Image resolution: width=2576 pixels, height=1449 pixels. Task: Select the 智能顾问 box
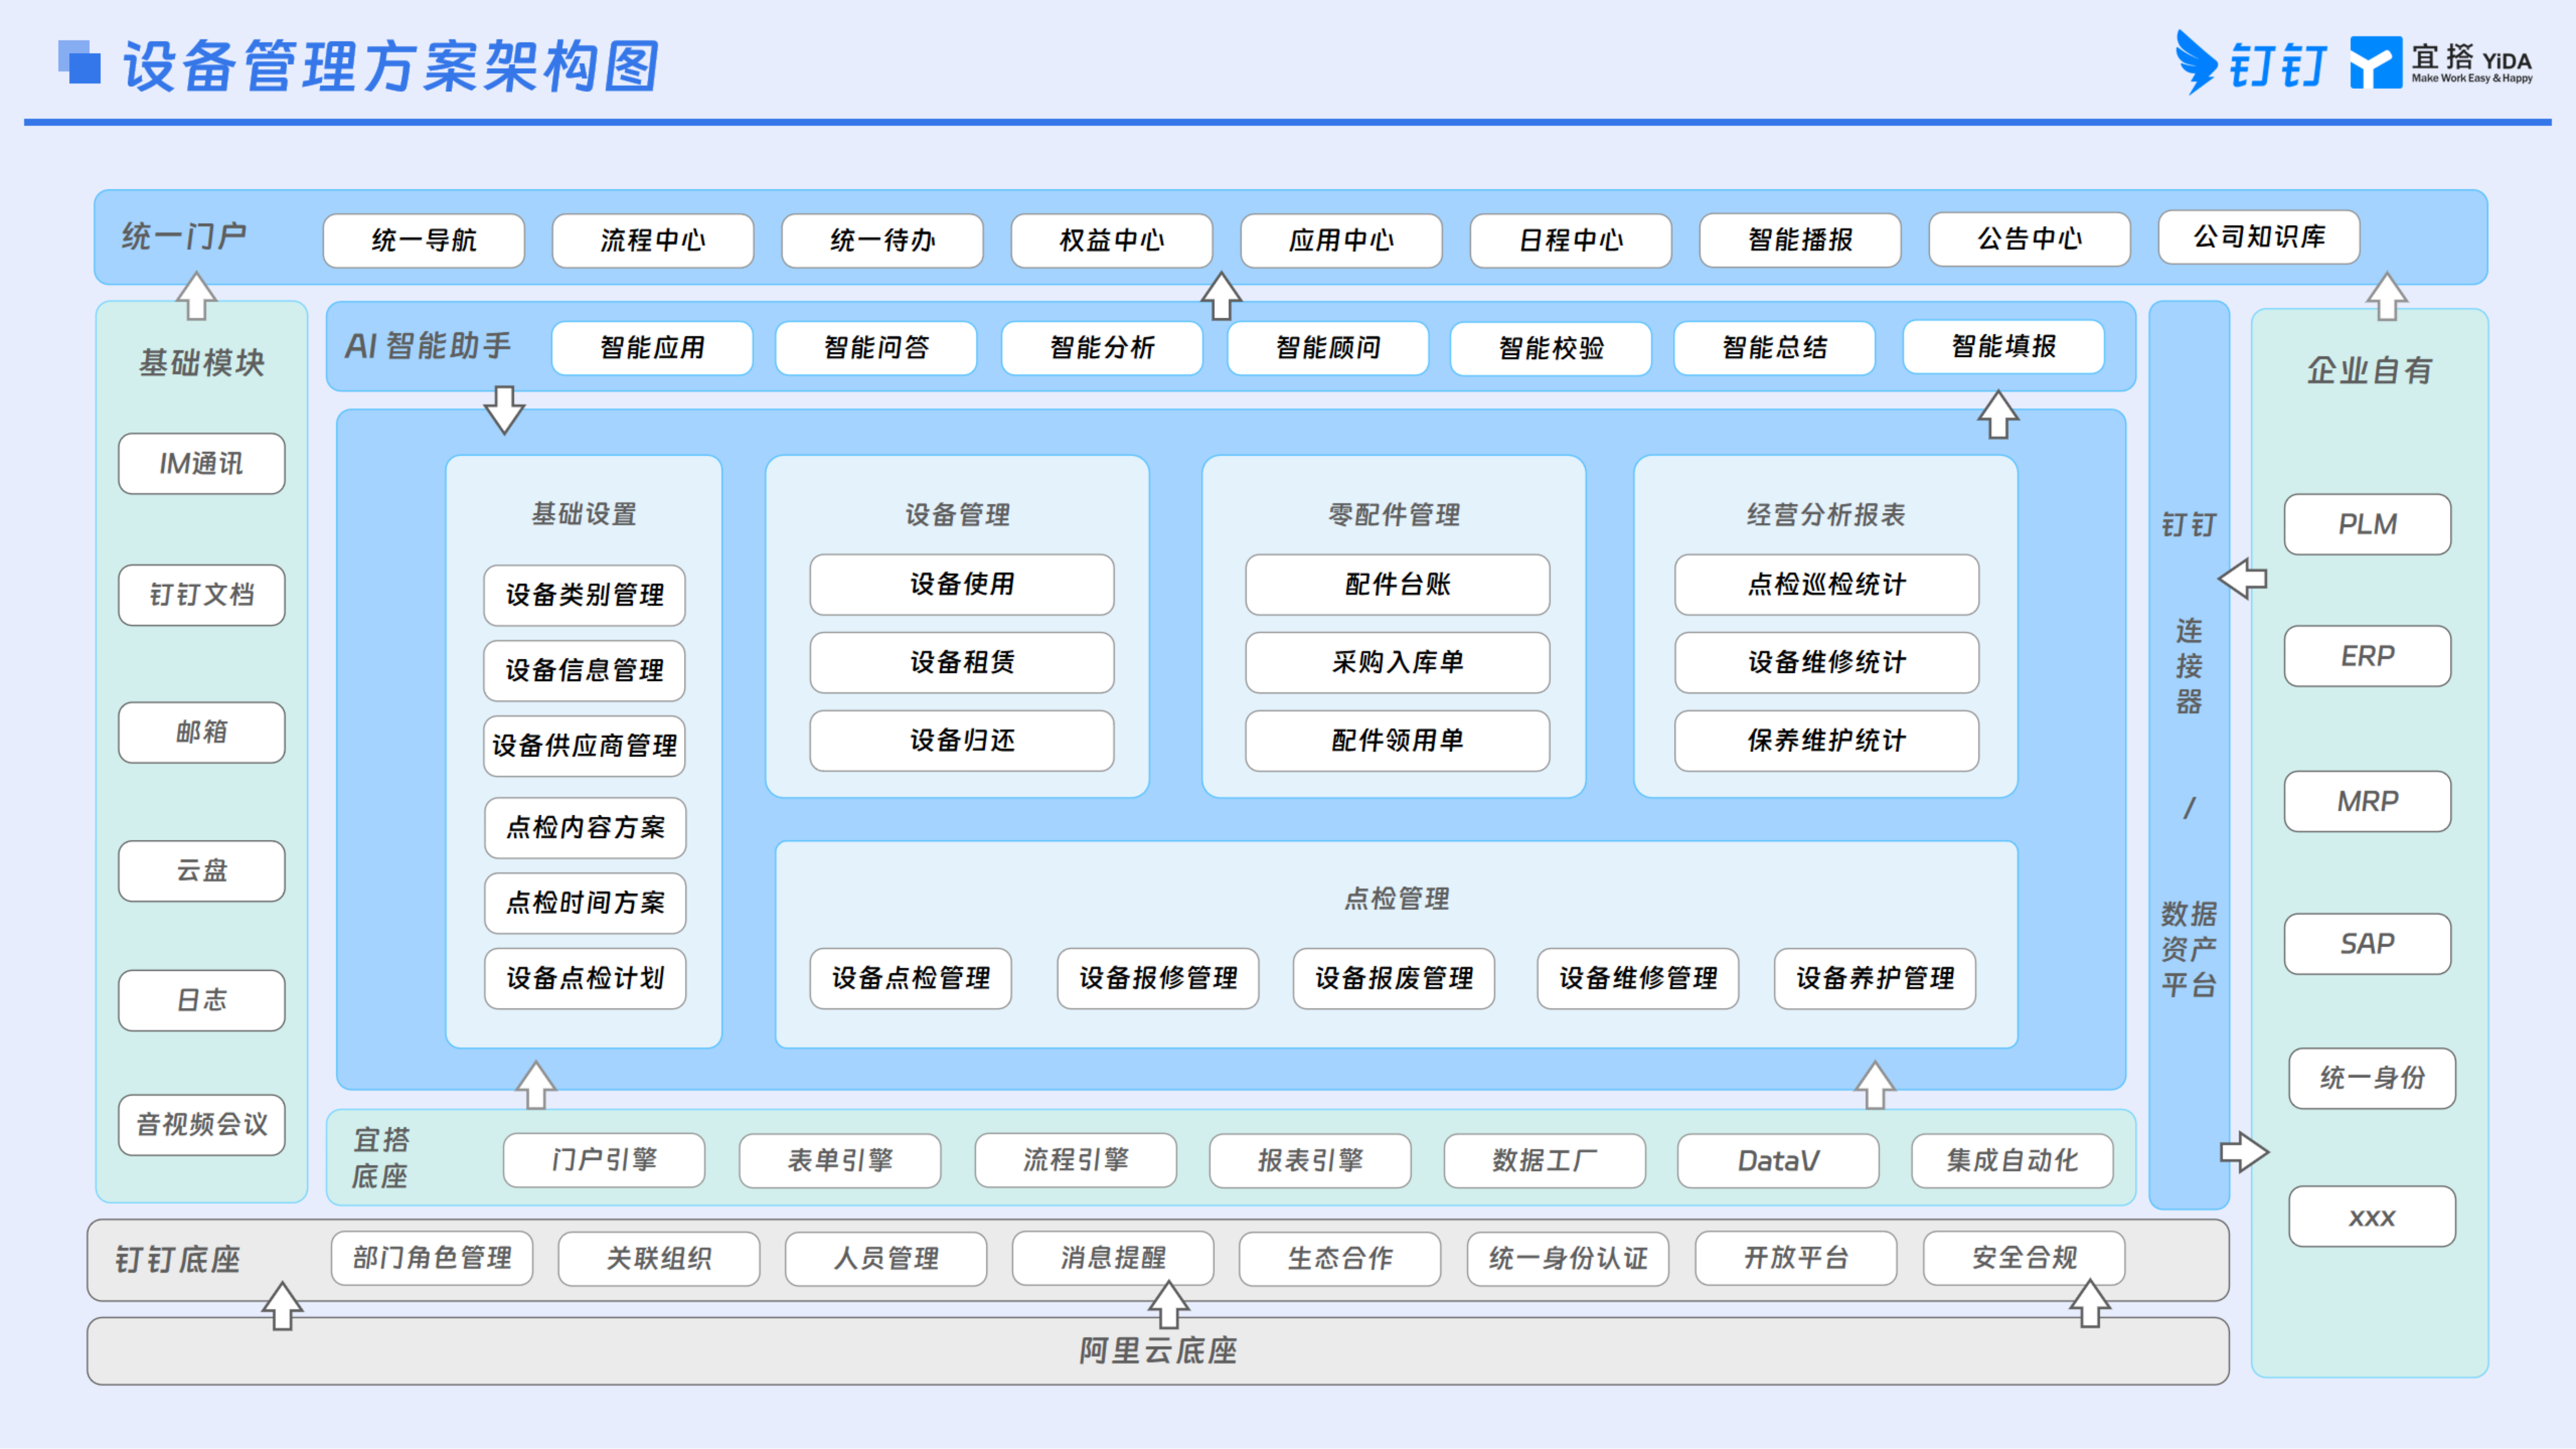tap(1328, 348)
